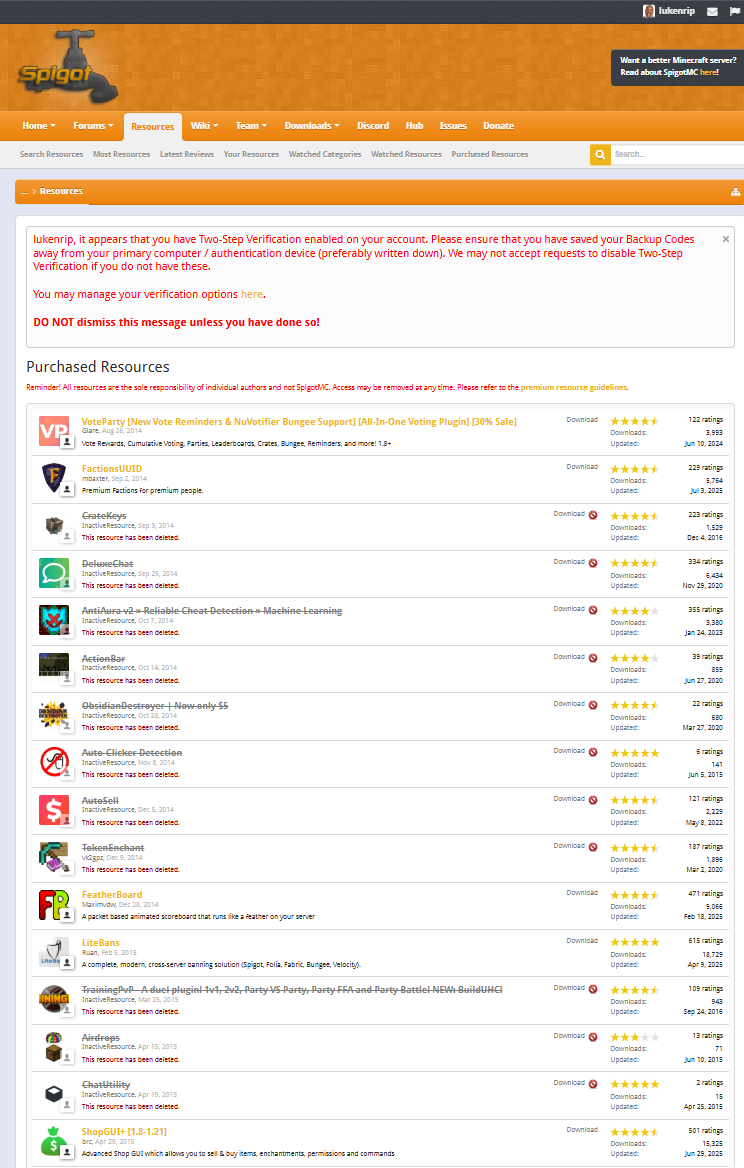Download the LiteBans resource

click(x=582, y=941)
